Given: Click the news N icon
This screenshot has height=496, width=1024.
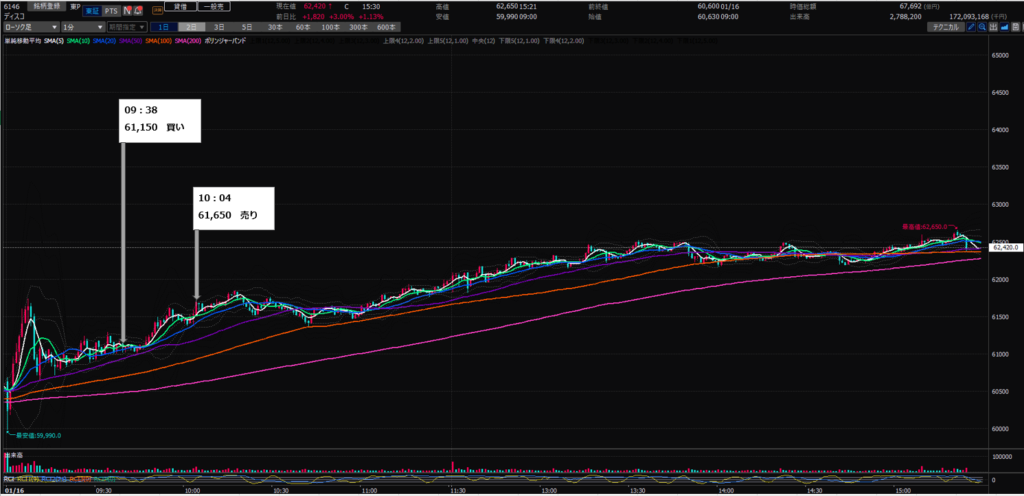Looking at the screenshot, I should (x=128, y=10).
